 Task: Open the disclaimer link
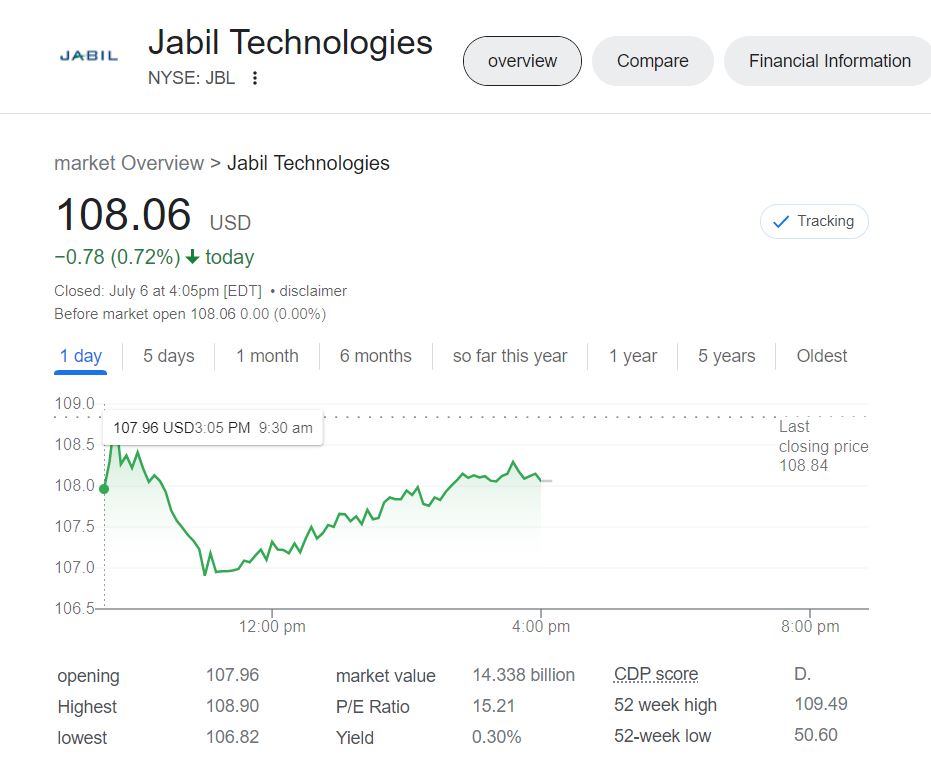[313, 291]
